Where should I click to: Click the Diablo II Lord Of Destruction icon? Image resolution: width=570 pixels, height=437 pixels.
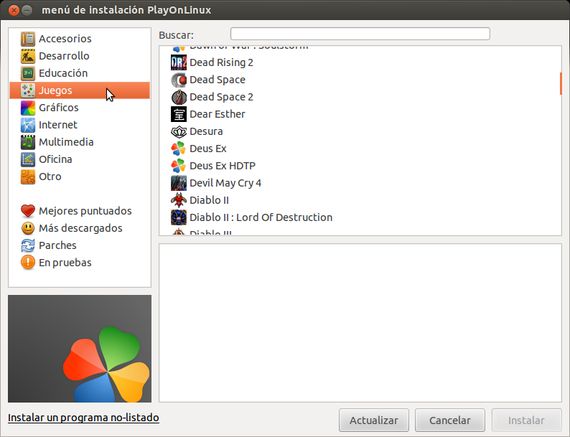(179, 217)
